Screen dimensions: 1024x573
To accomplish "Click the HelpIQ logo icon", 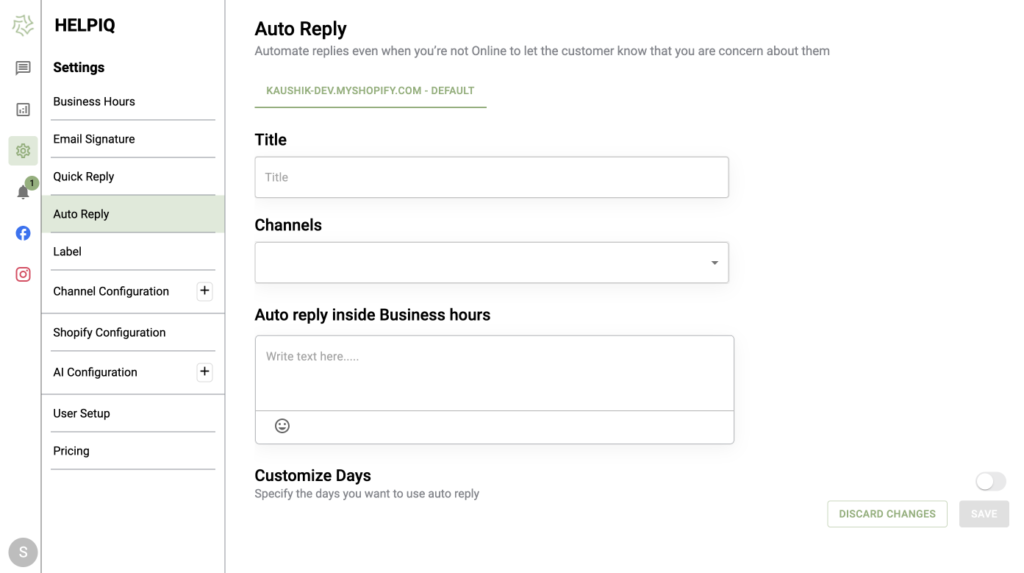I will 23,25.
